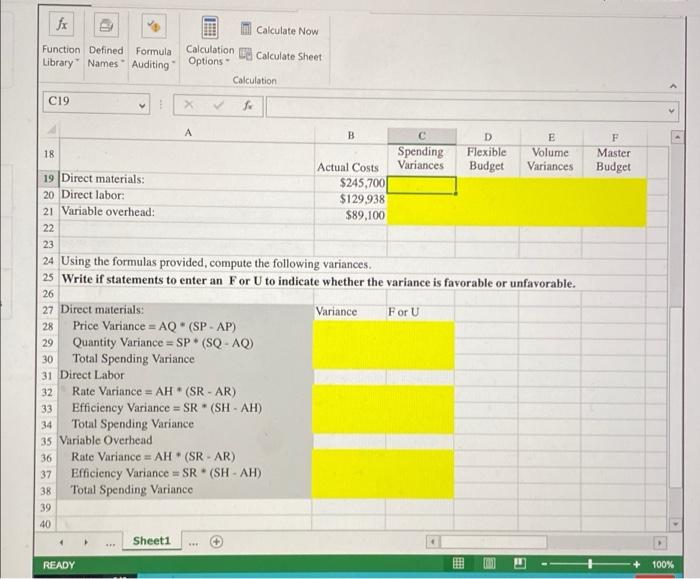Screen dimensions: 700x579
Task: Click 'Direct labor:' label in row 20
Action: 93,195
